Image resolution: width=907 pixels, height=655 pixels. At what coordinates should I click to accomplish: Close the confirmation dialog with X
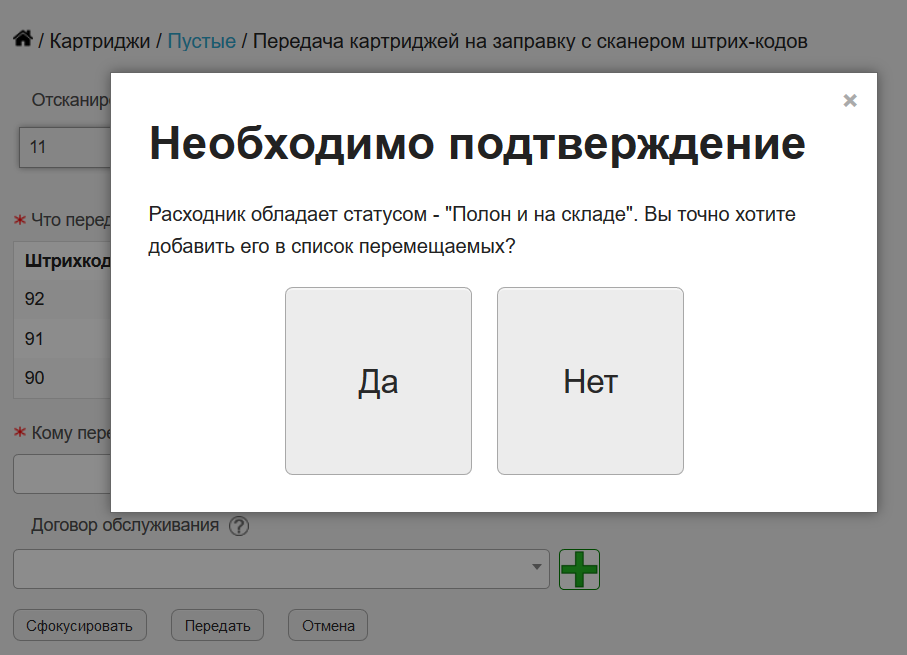click(x=850, y=101)
